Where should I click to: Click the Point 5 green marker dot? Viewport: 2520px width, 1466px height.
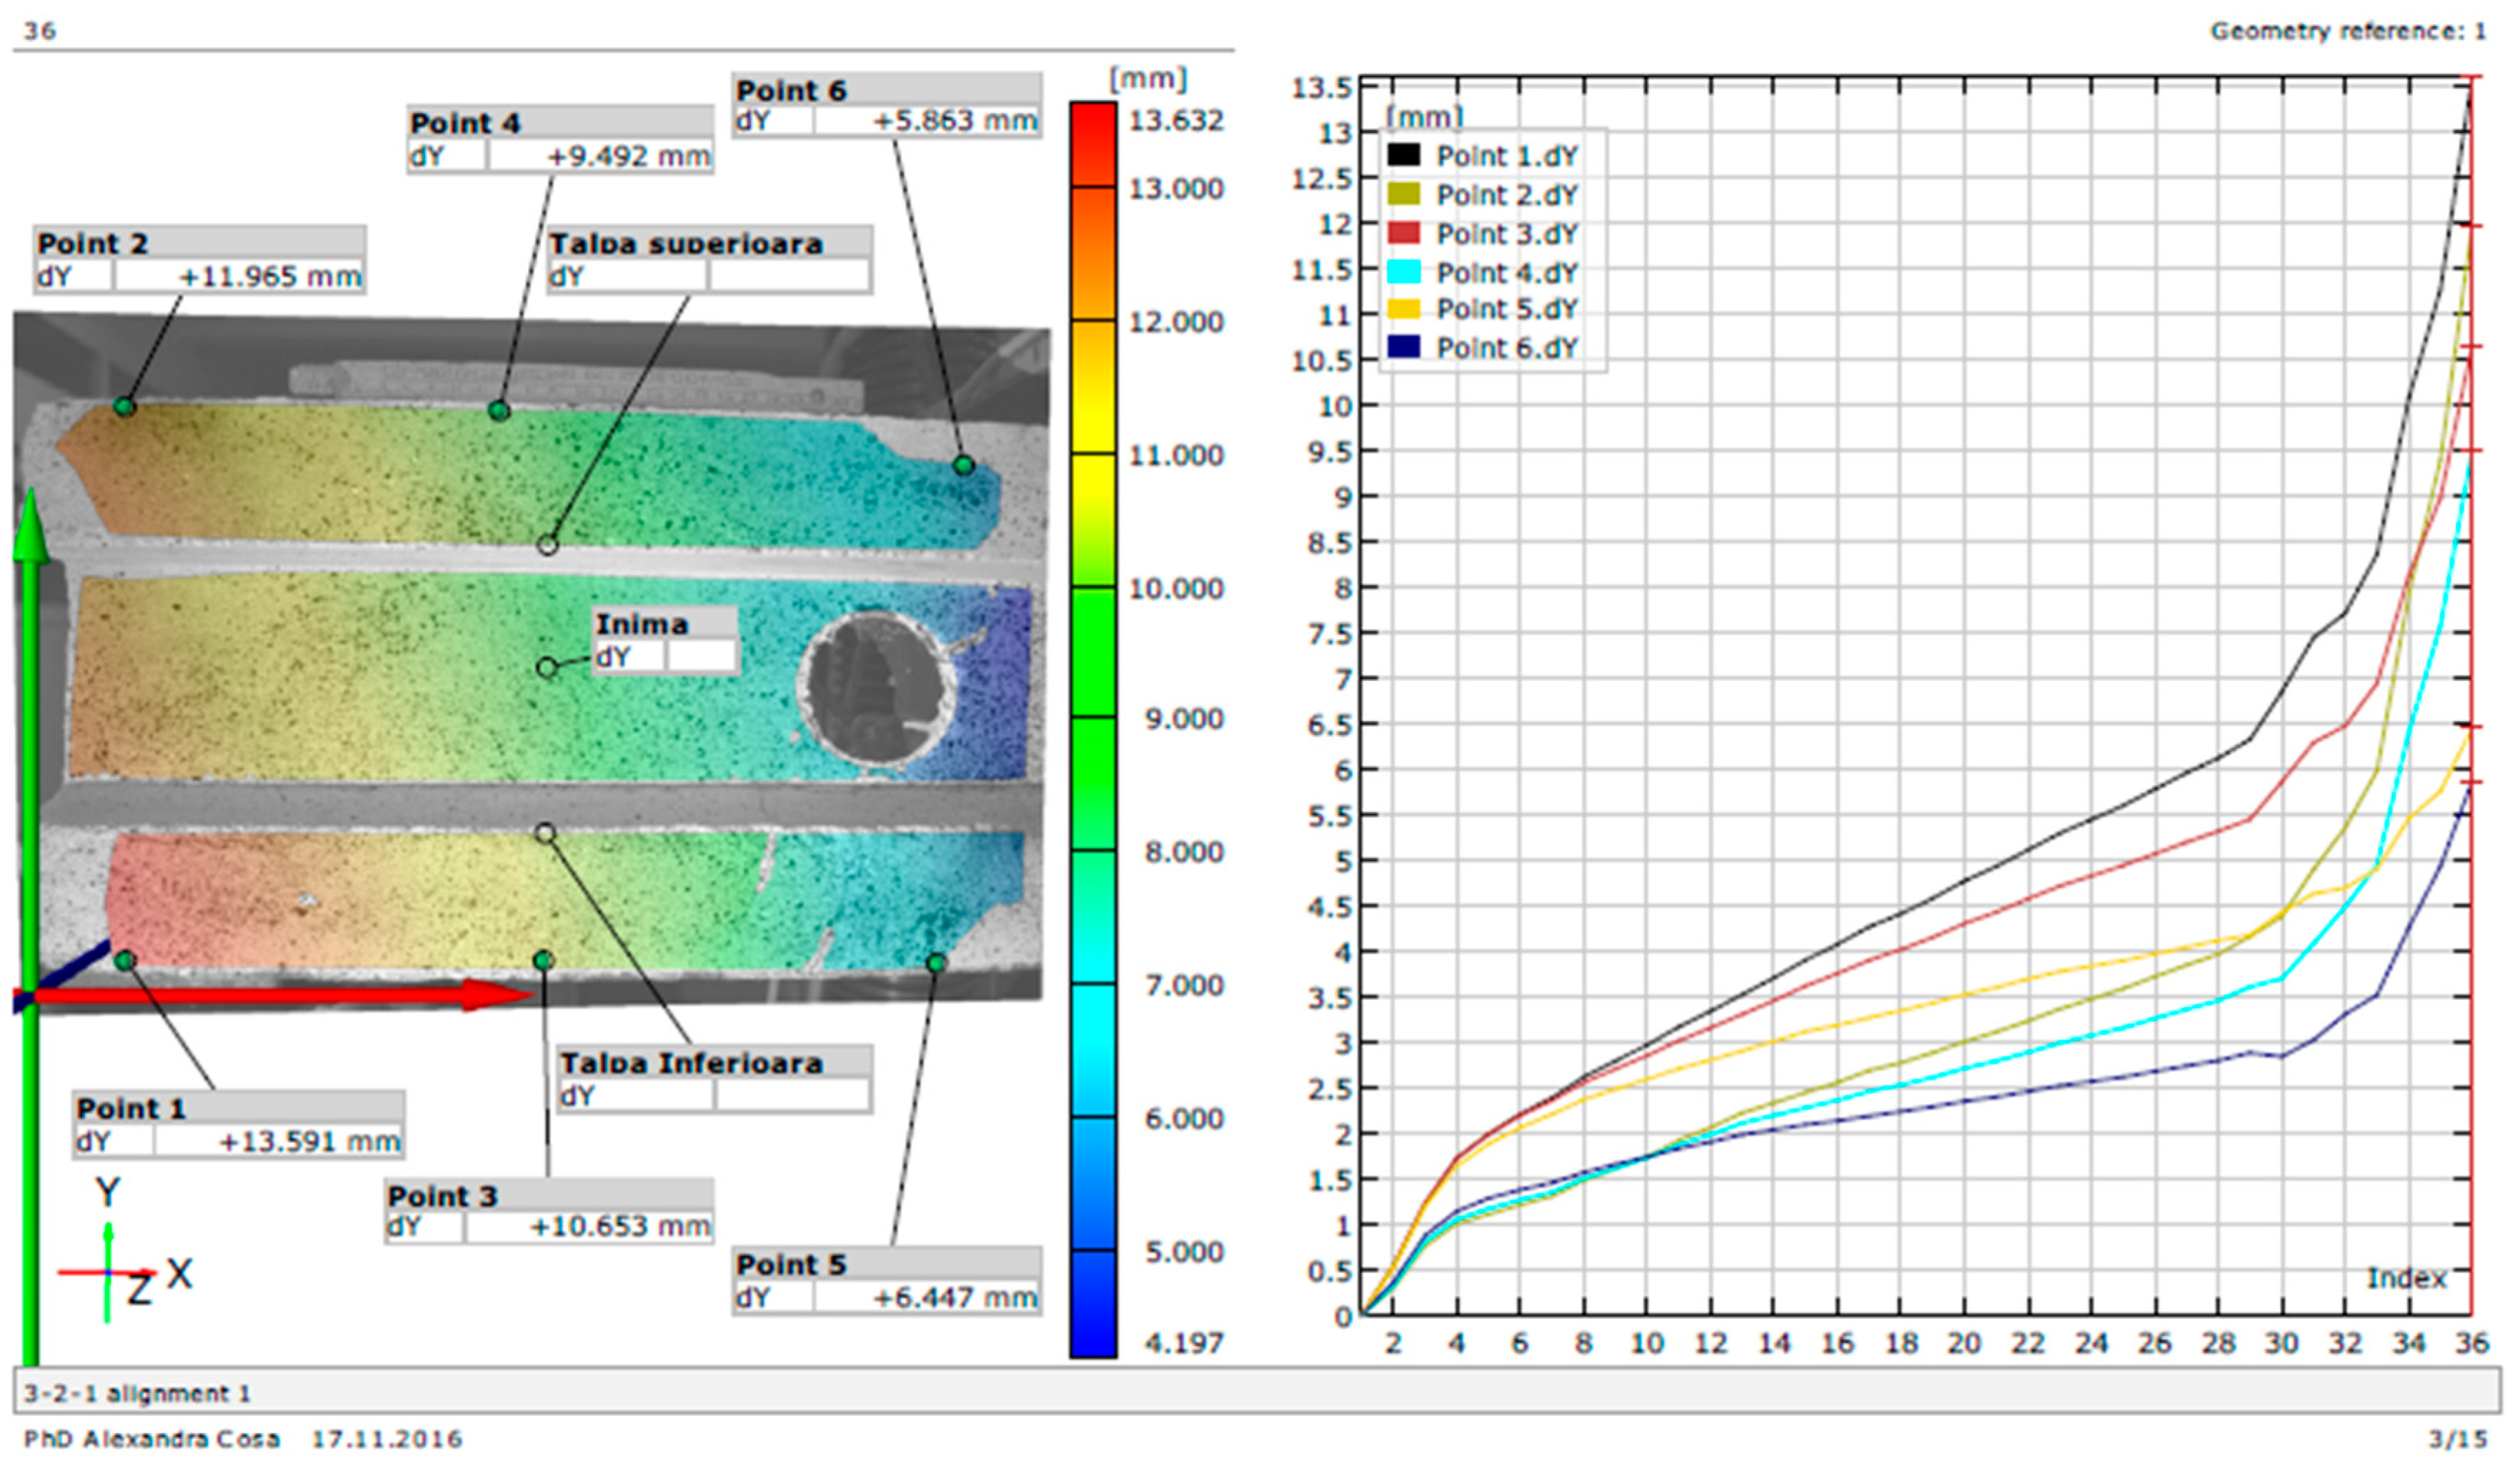tap(936, 963)
